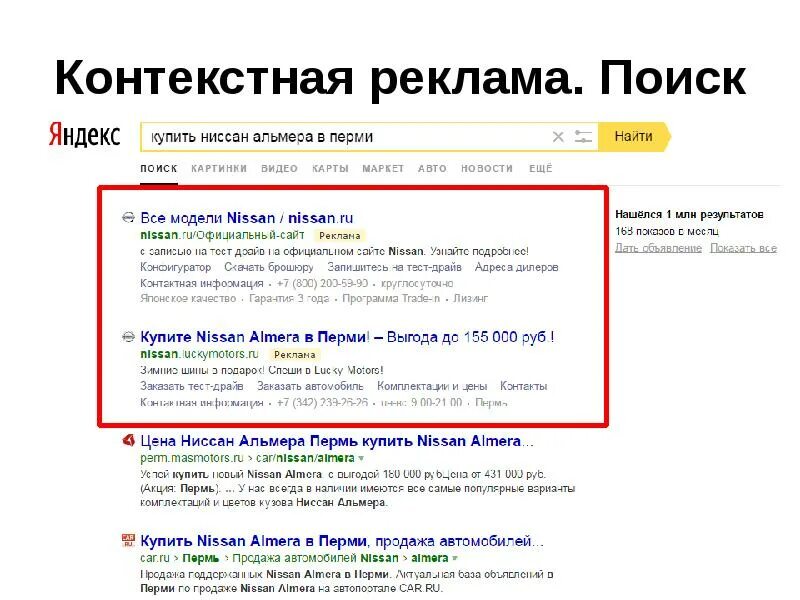Click 'Контактная информация' under luckymotors ad
The width and height of the screenshot is (800, 600).
click(x=202, y=403)
